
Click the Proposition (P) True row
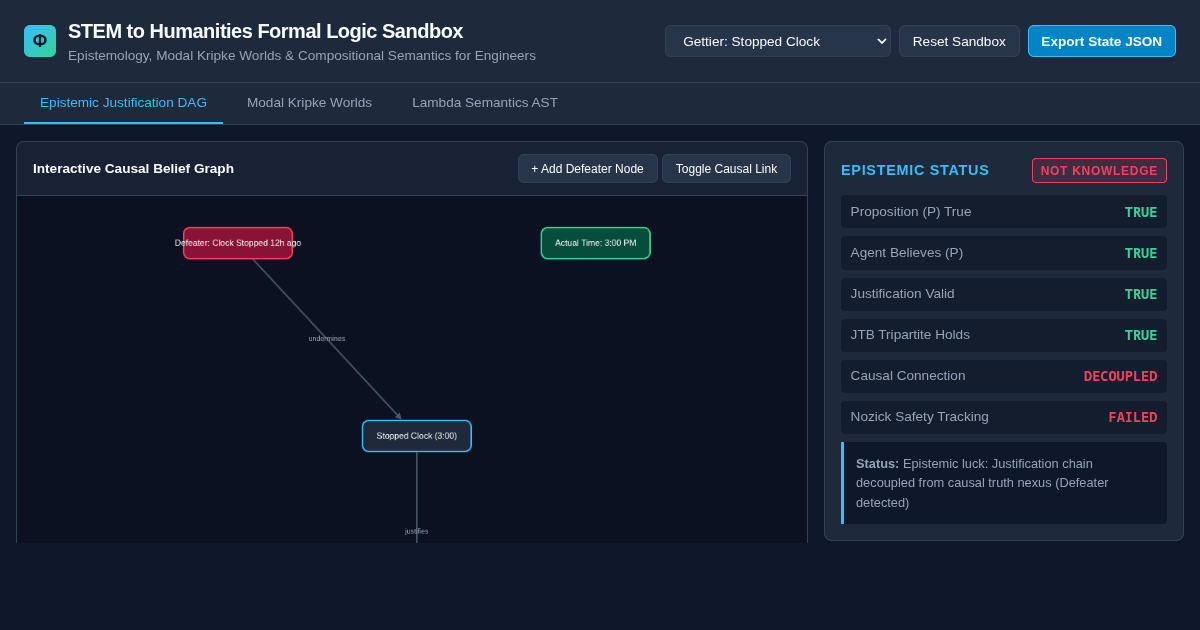1004,212
